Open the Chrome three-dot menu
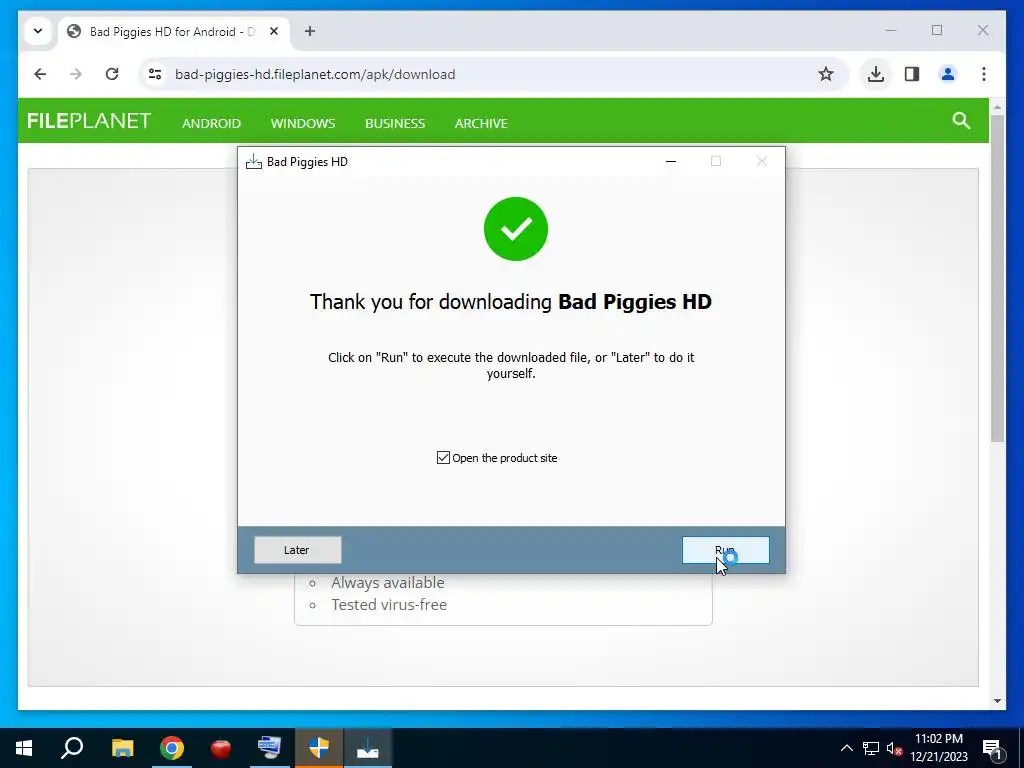The height and width of the screenshot is (768, 1024). click(984, 74)
